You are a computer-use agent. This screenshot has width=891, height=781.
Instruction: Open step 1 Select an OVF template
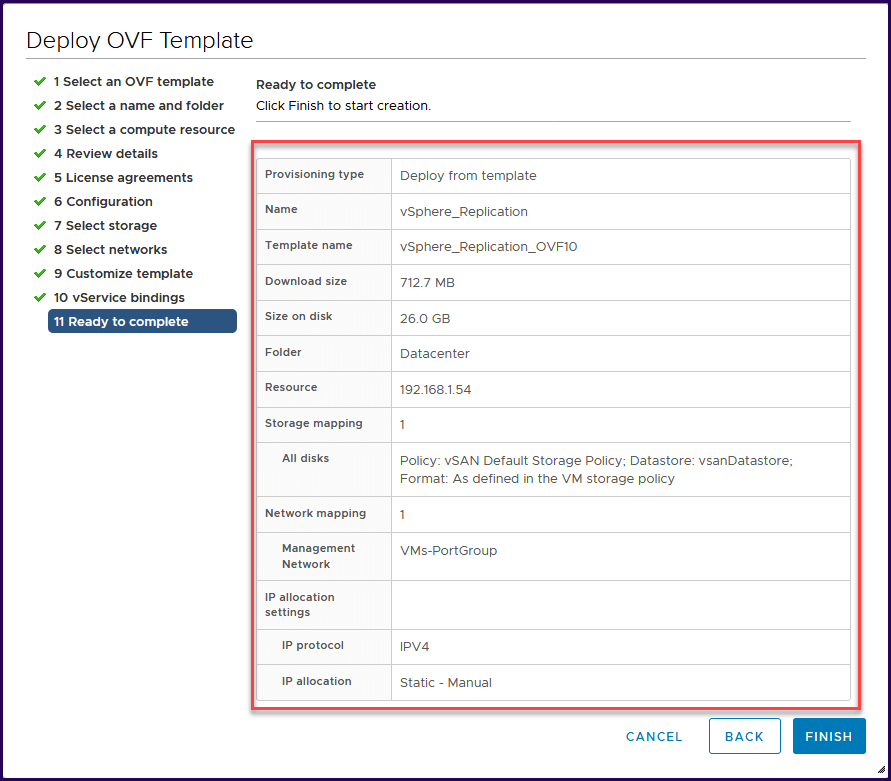pyautogui.click(x=134, y=82)
